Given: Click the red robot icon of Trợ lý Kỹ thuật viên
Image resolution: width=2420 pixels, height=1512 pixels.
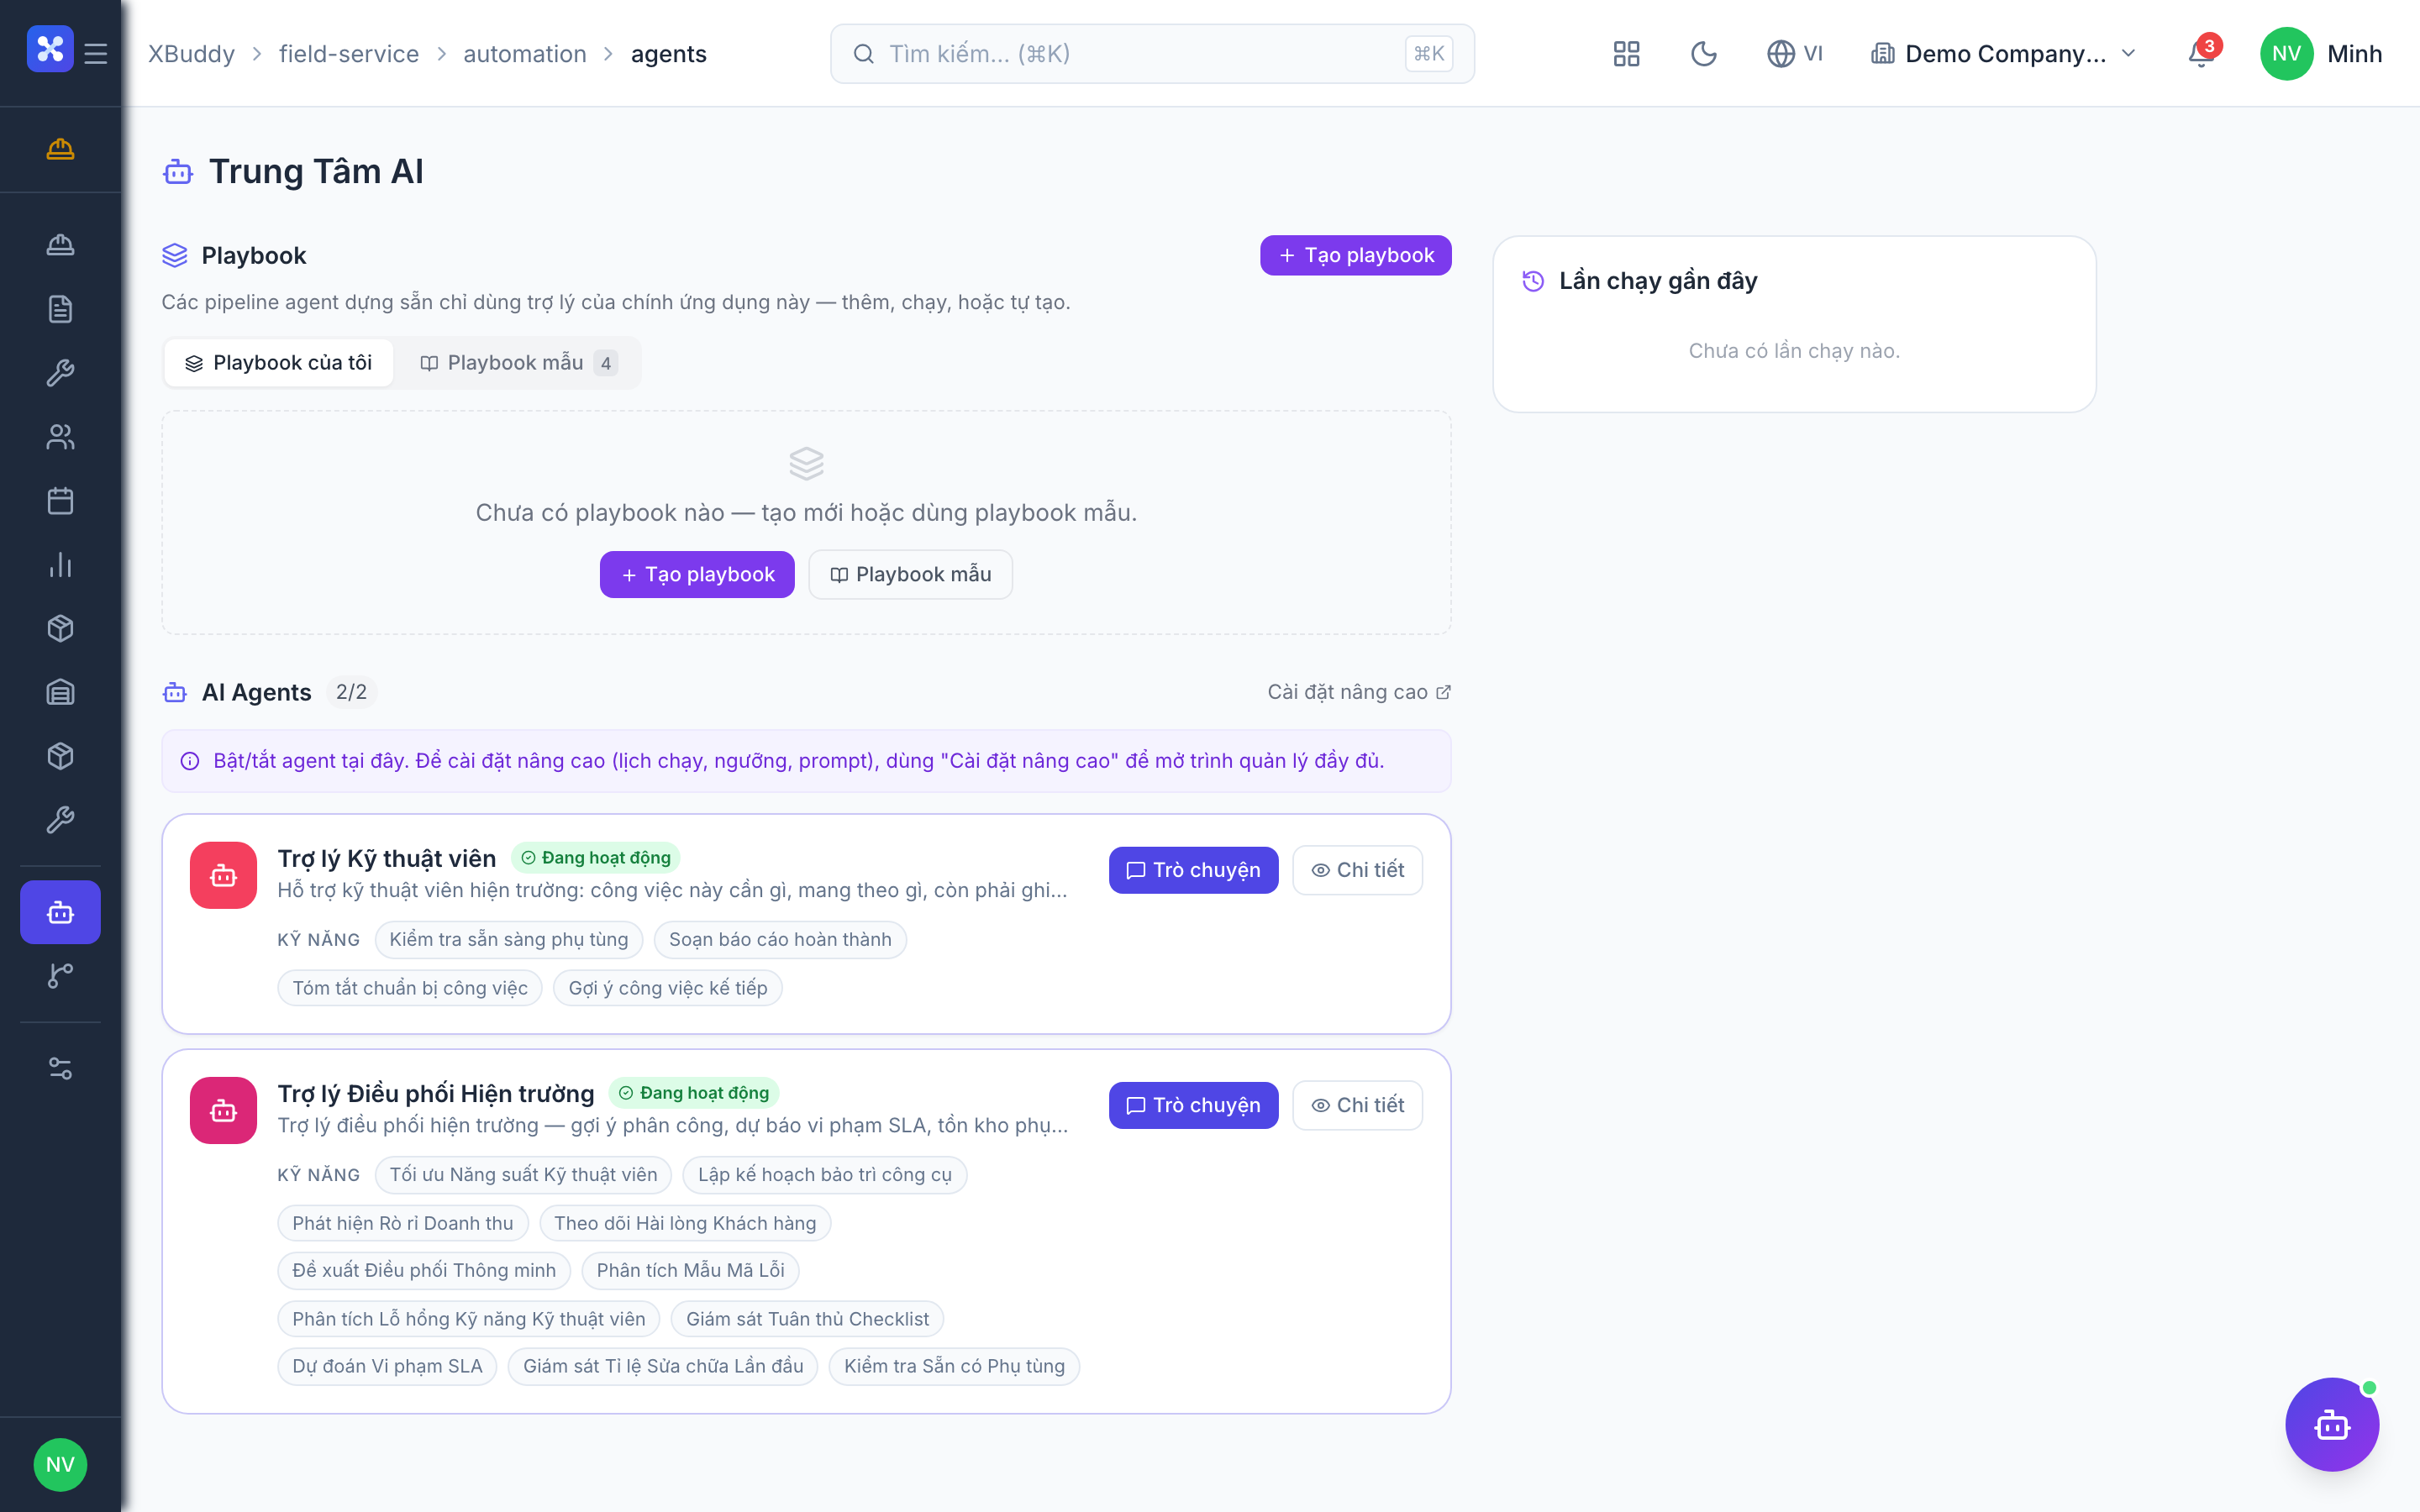Looking at the screenshot, I should pos(223,875).
